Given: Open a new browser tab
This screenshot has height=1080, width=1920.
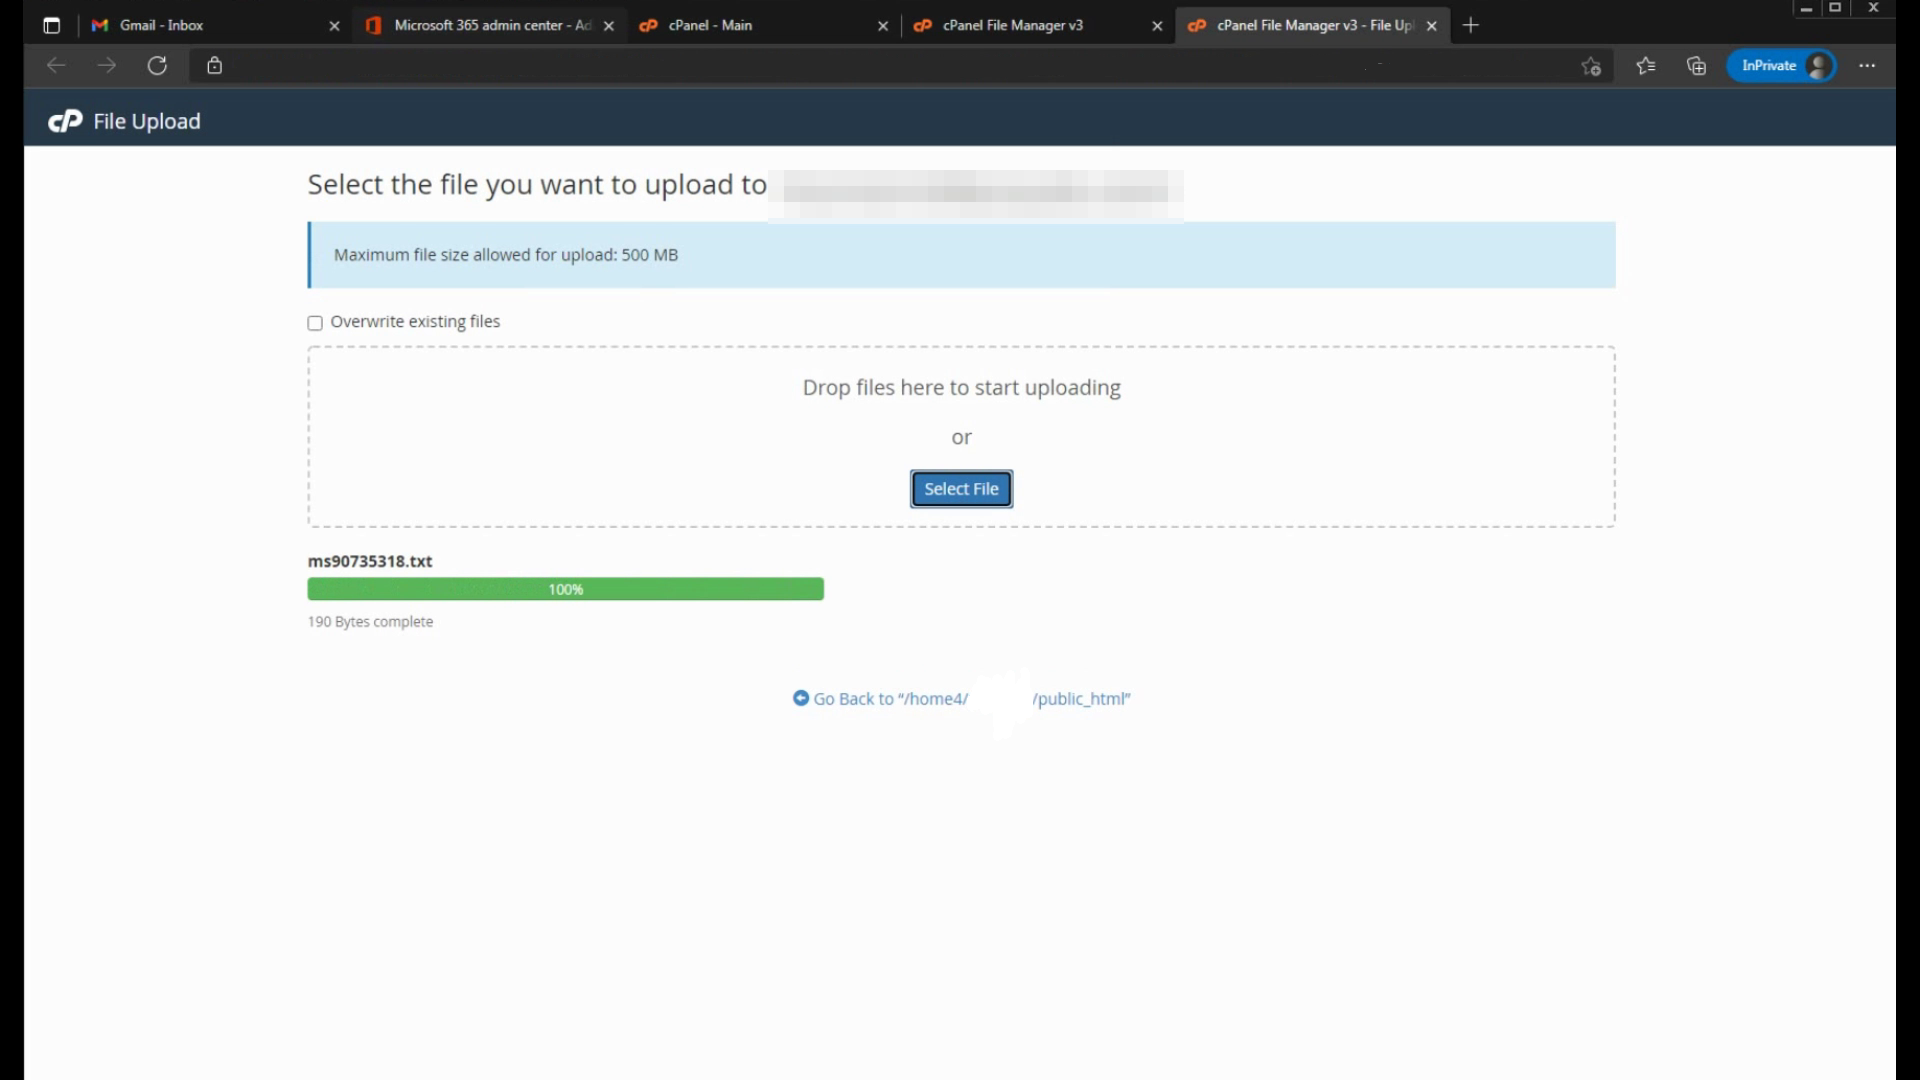Looking at the screenshot, I should coord(1470,26).
